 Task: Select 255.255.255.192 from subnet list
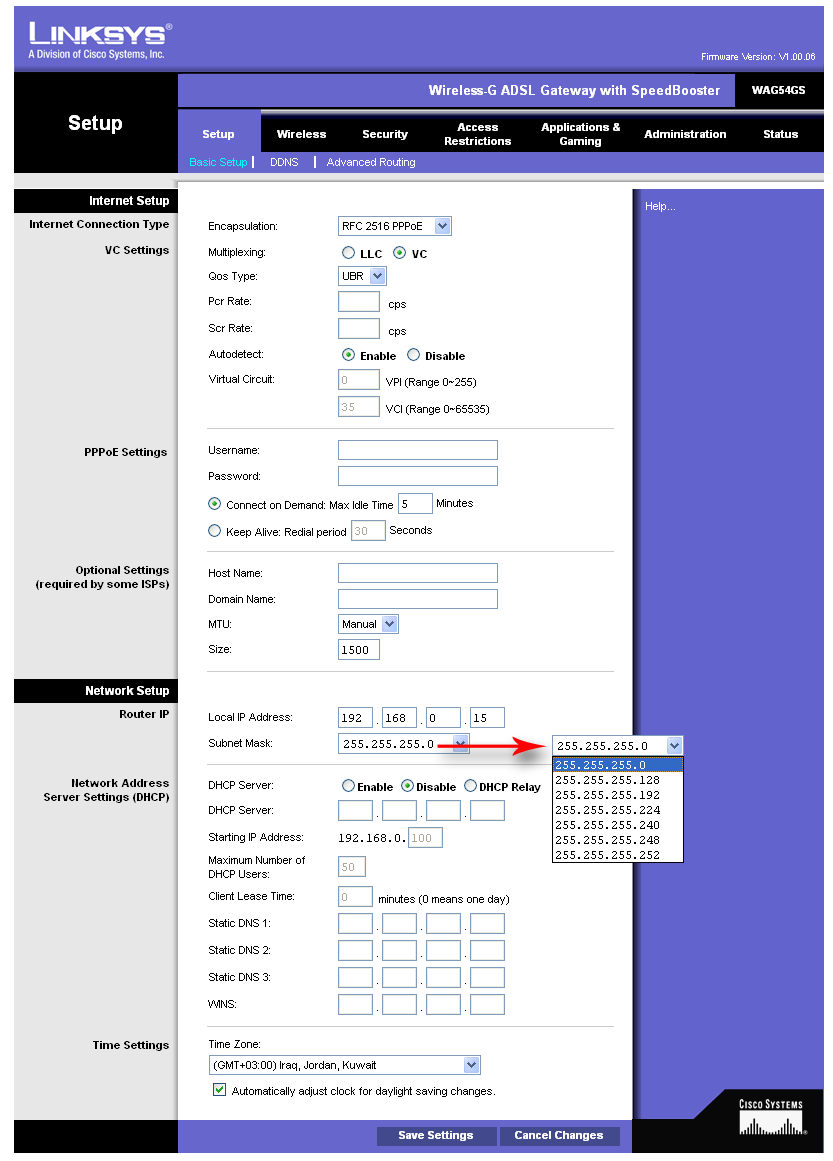[618, 794]
